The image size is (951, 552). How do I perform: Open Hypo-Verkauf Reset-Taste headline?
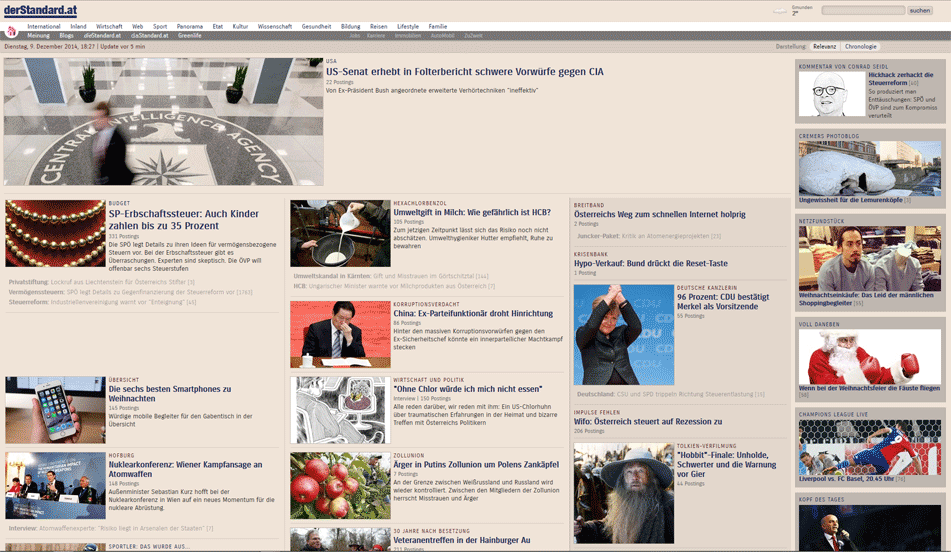651,263
